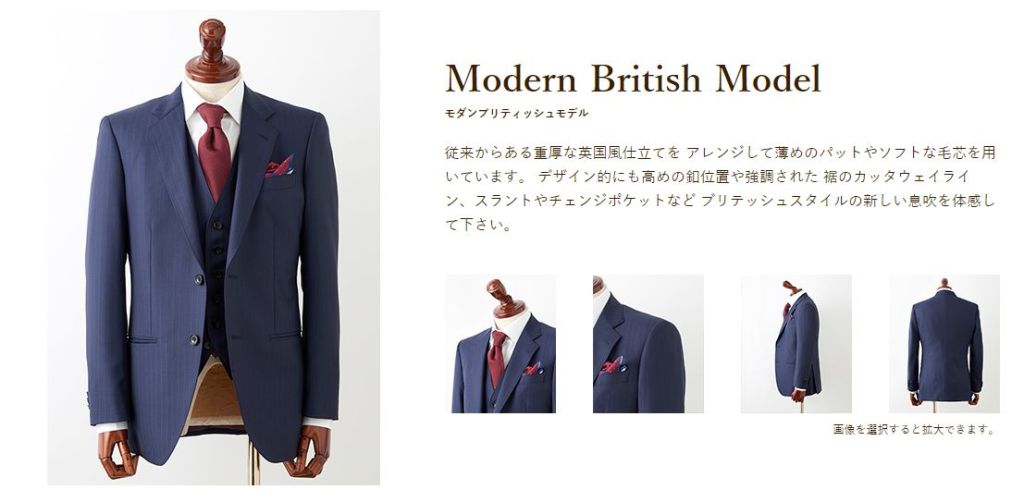Click the mannequin's wooden hand at right sleeve

(x=308, y=449)
